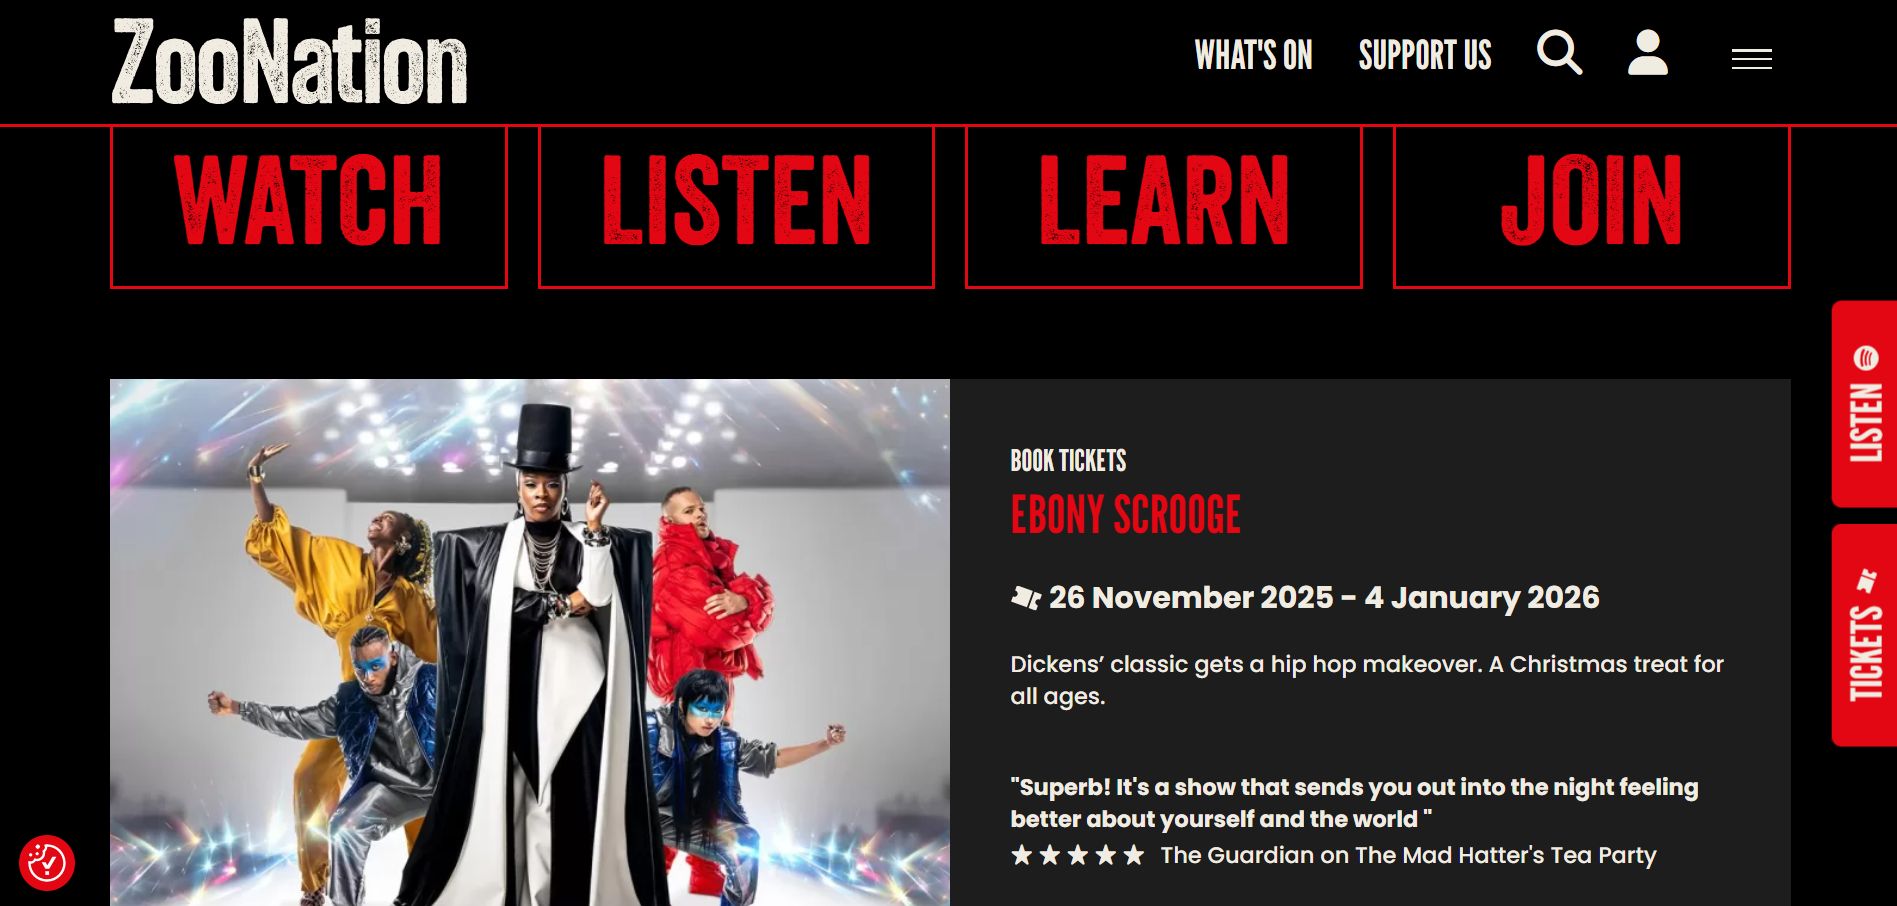Open the hamburger menu

1751,59
